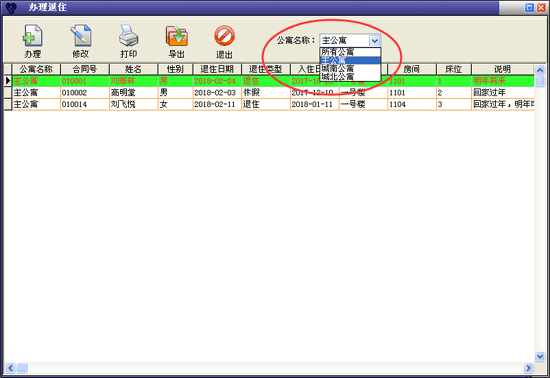This screenshot has height=378, width=550.
Task: Click the horizontal scrollbar thumb
Action: tap(22, 368)
